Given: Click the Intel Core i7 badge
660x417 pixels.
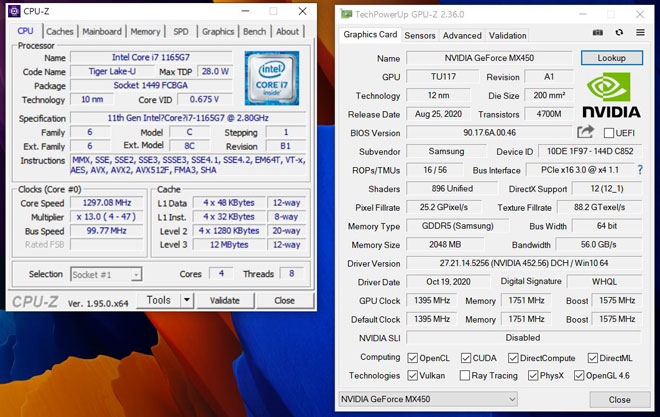Looking at the screenshot, I should pos(272,78).
